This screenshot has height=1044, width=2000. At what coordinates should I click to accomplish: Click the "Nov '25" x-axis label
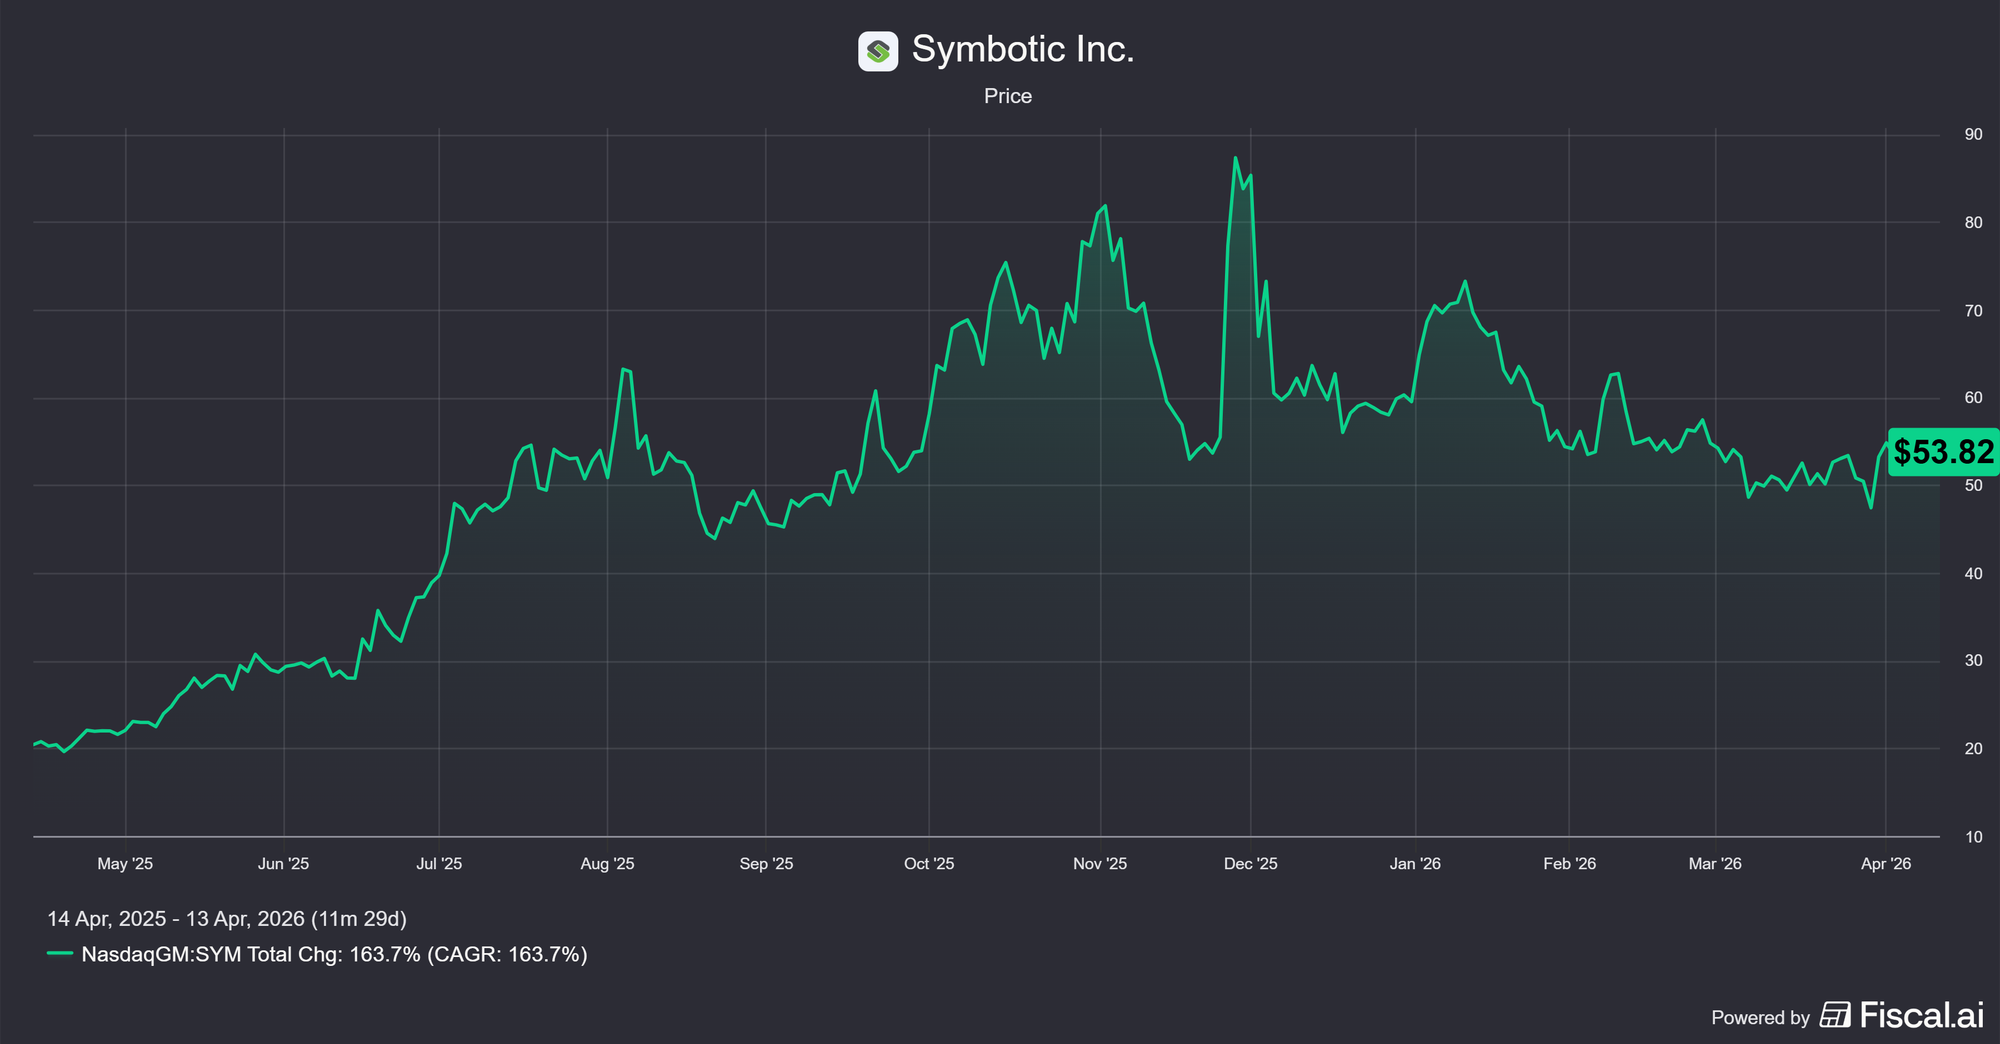1100,864
